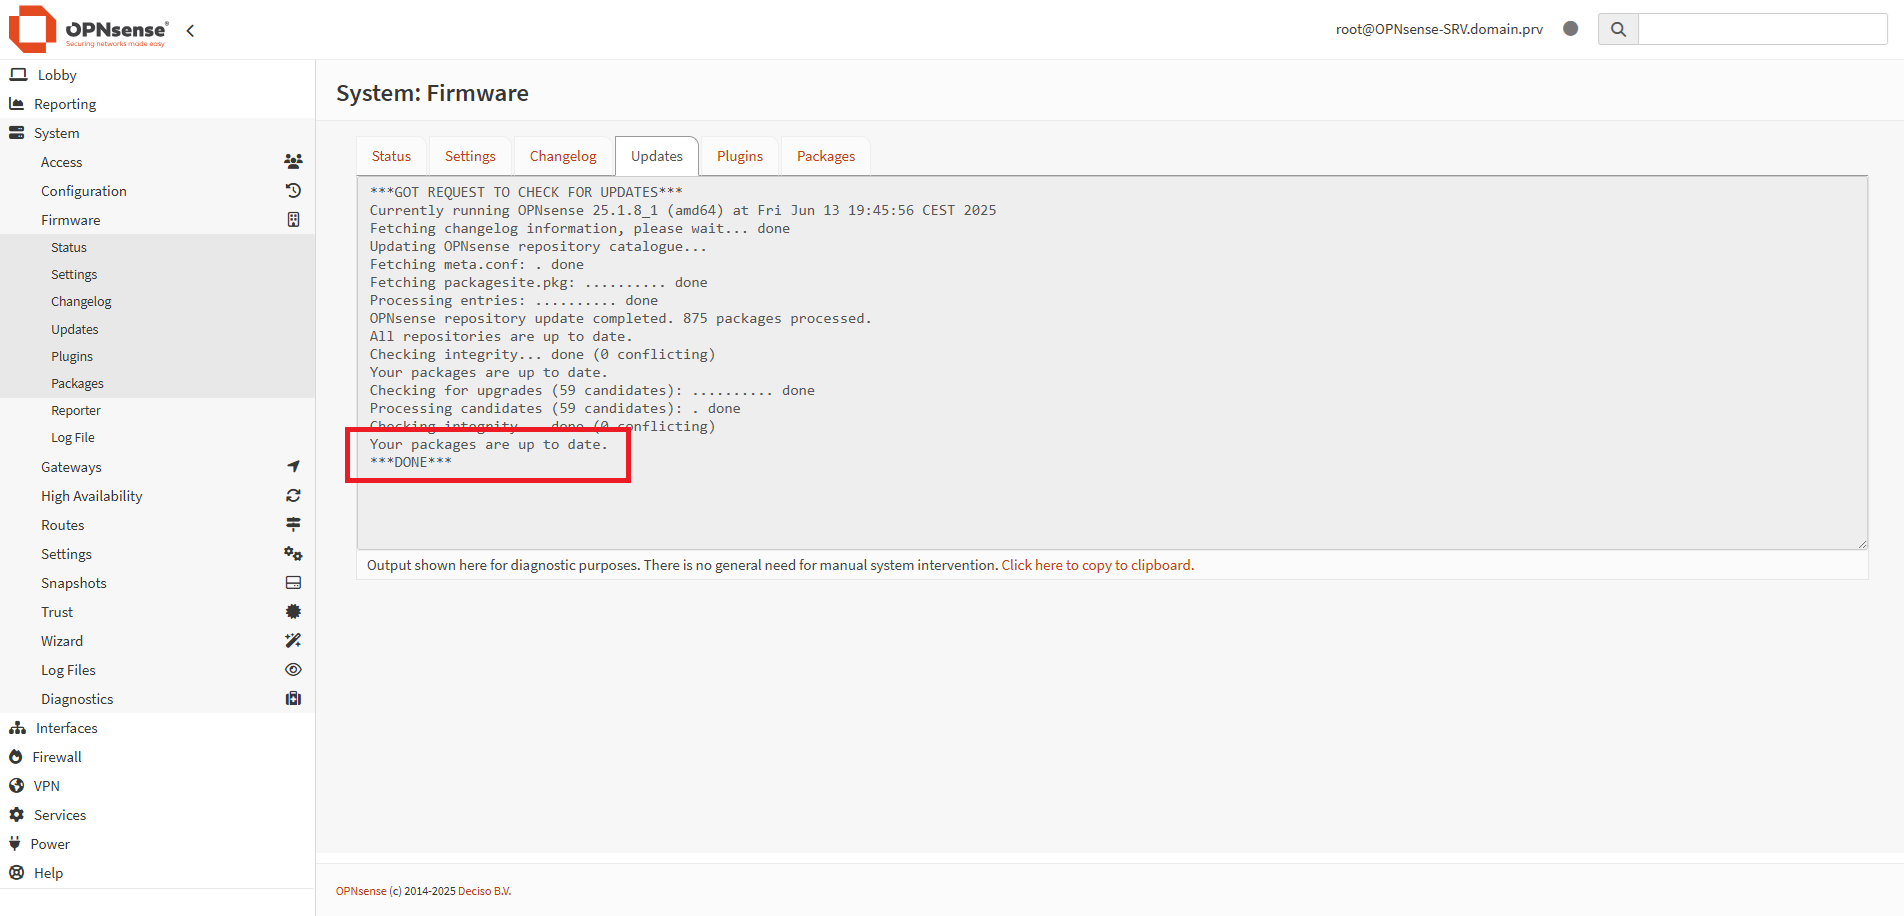
Task: Click the Access users icon
Action: [293, 162]
